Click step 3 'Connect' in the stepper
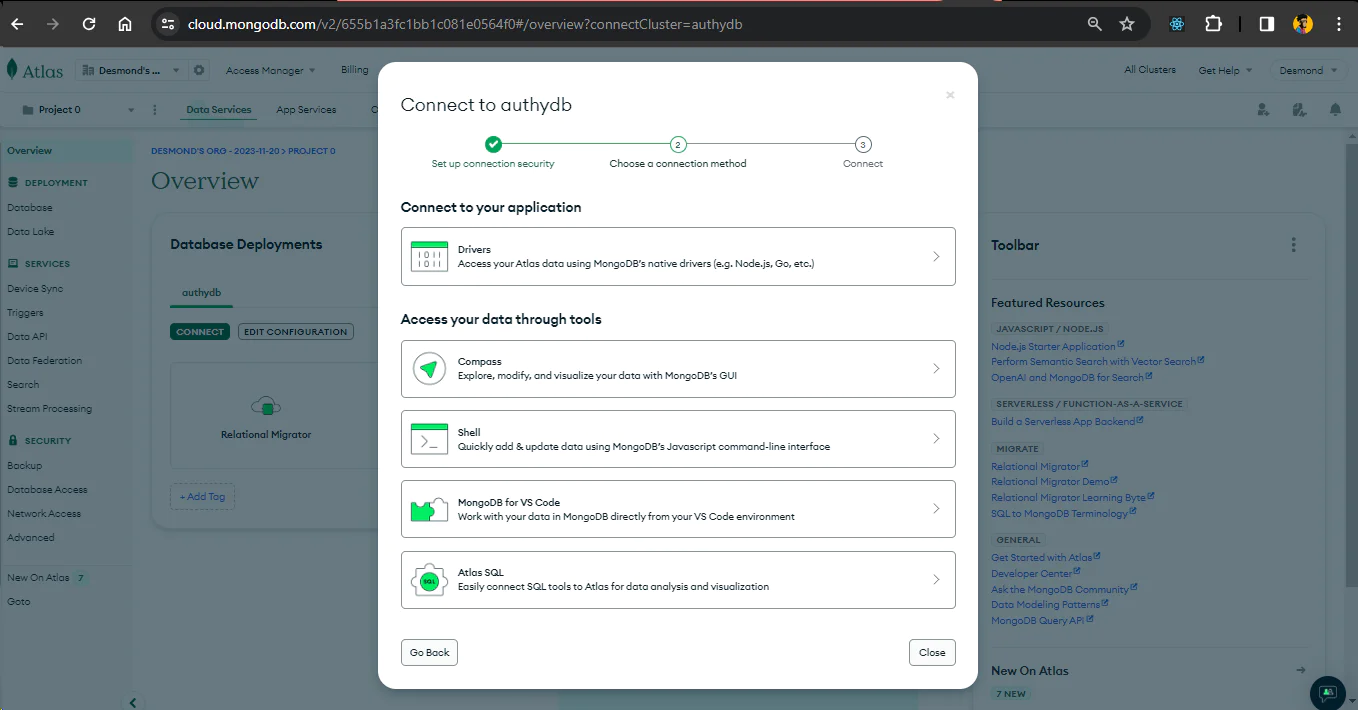 click(863, 153)
